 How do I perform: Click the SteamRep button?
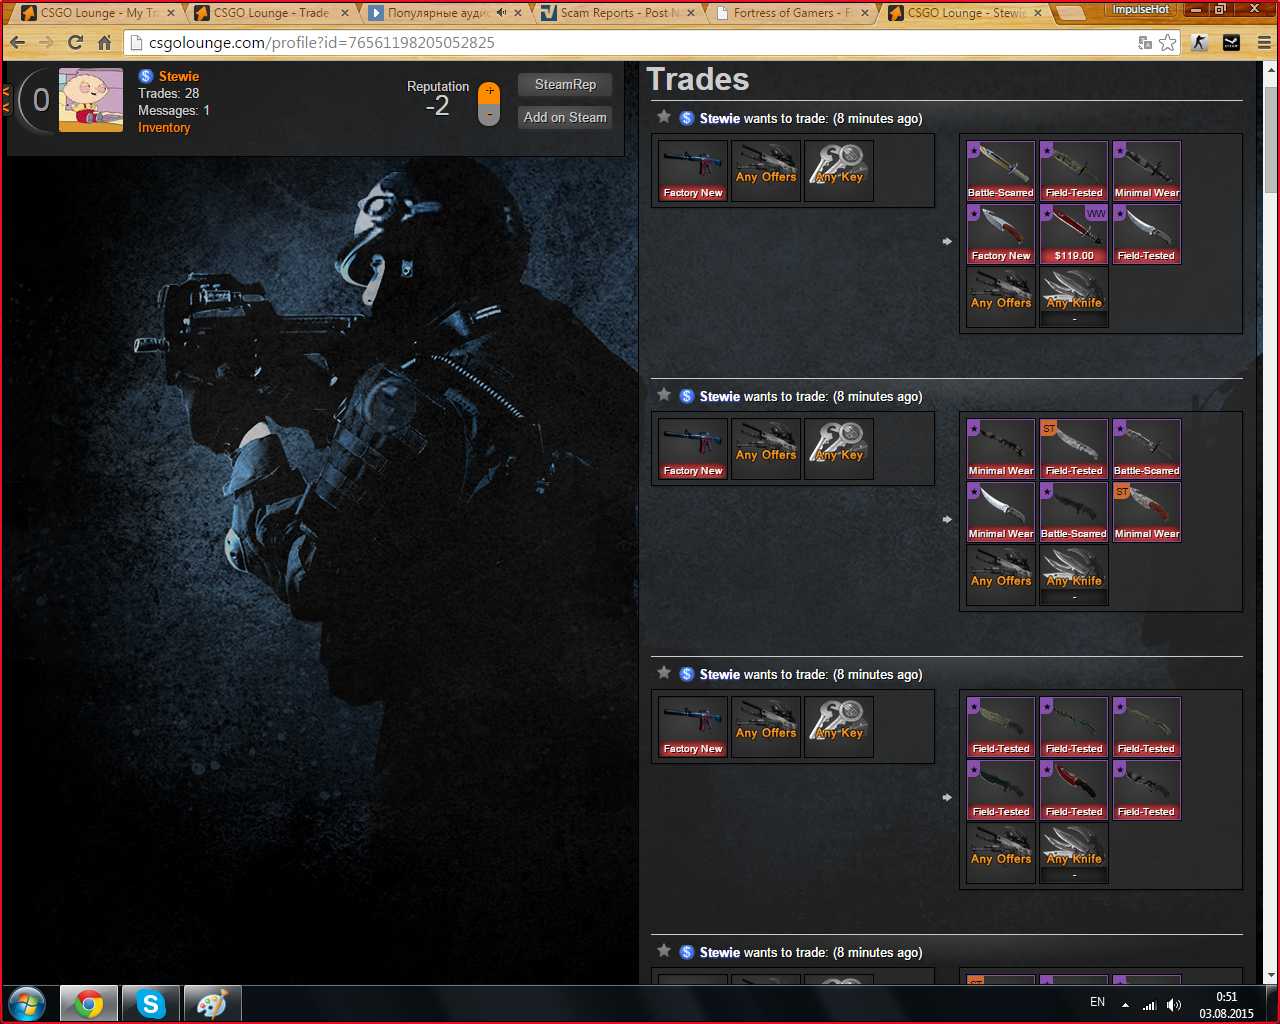565,85
